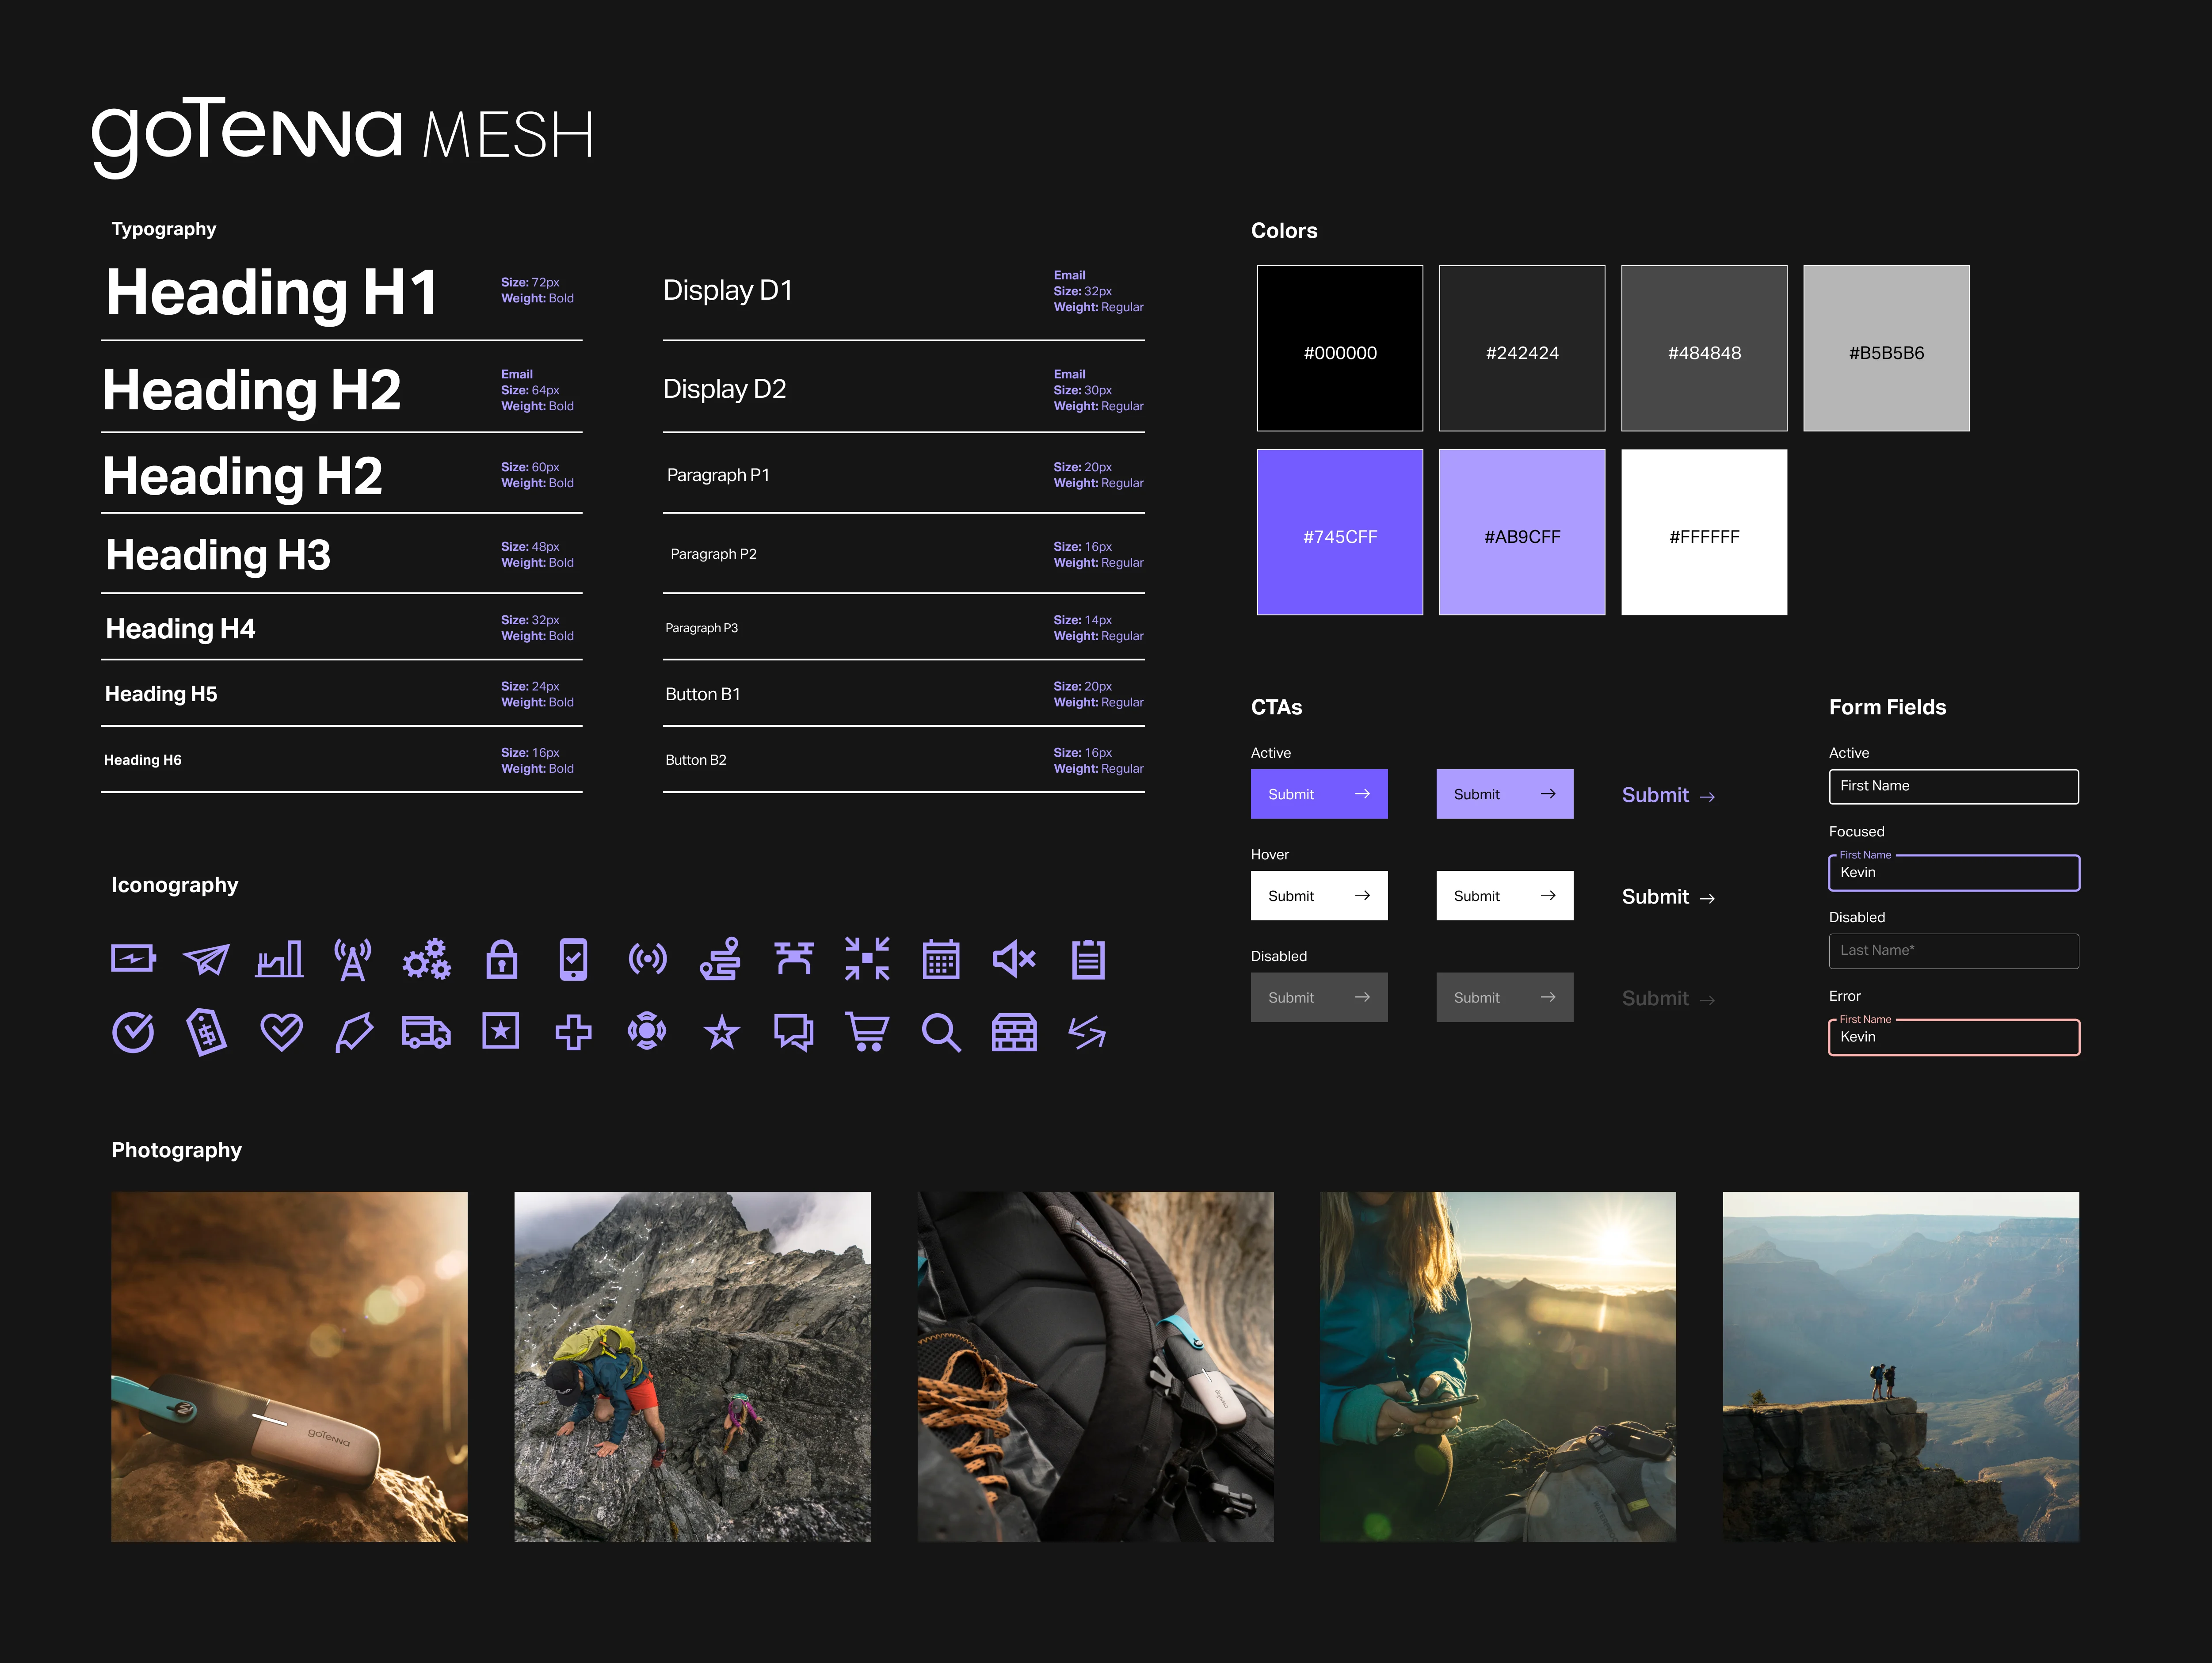Click the chat bubbles icon

794,1032
